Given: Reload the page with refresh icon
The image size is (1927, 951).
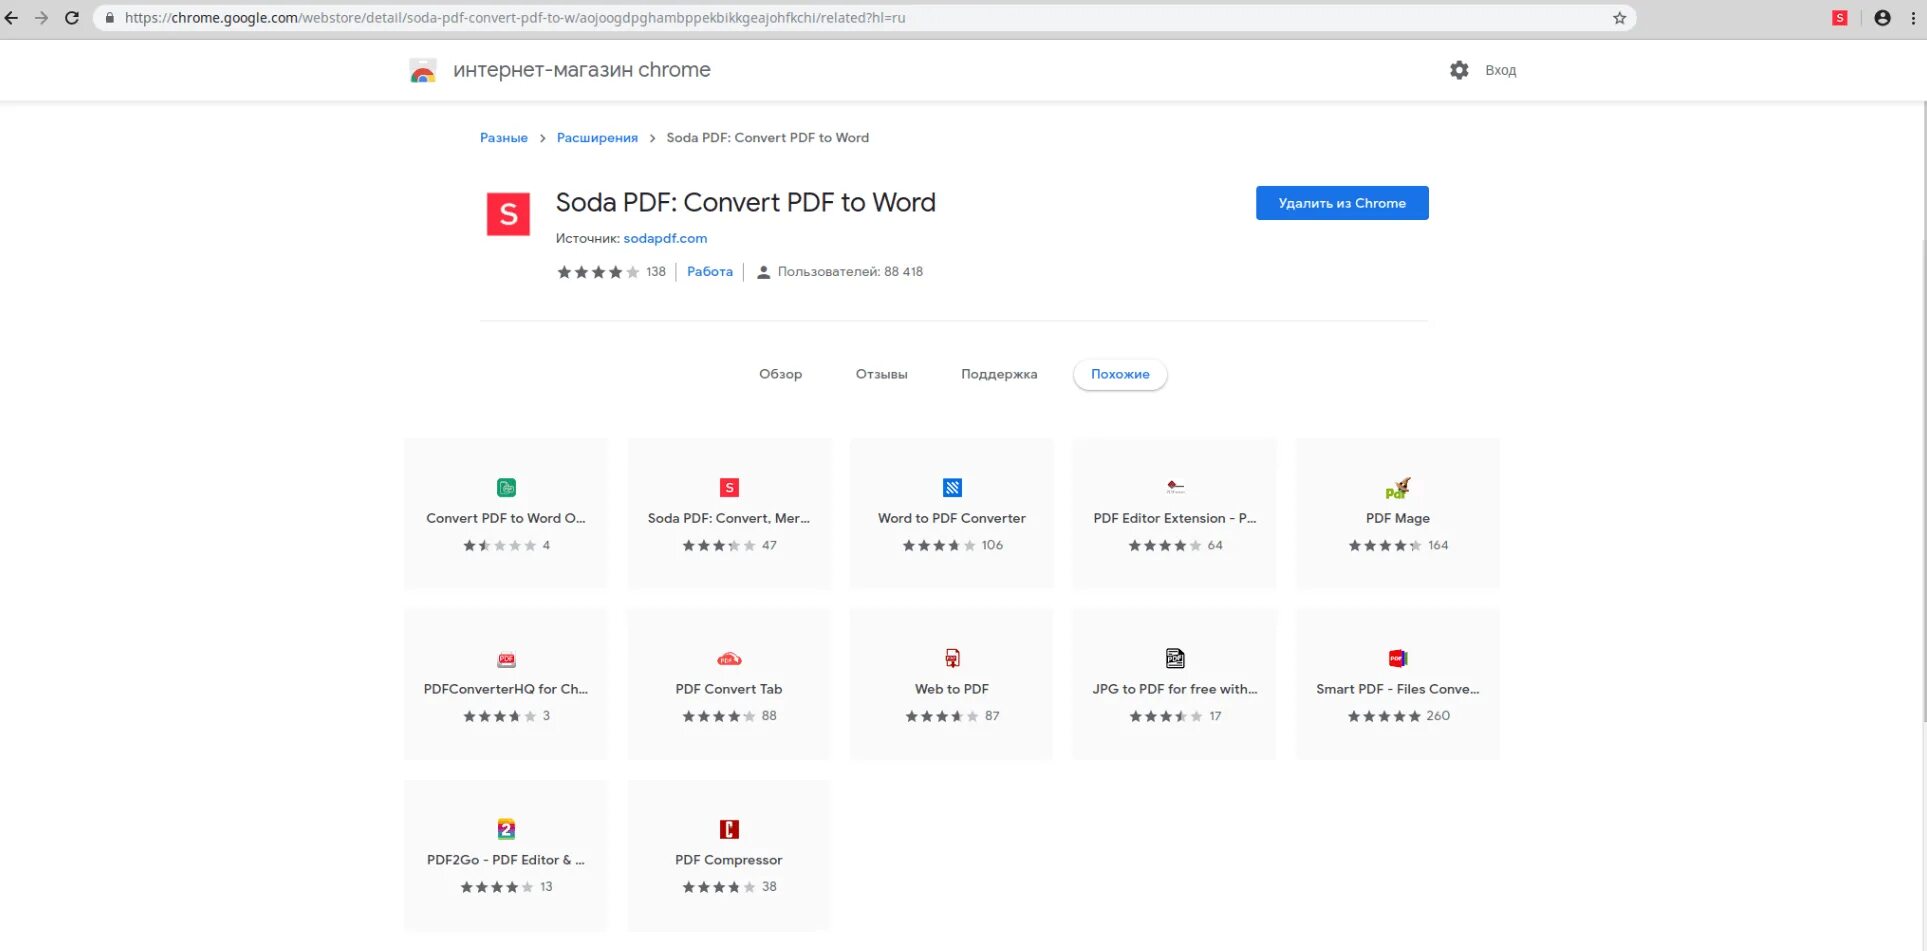Looking at the screenshot, I should coord(72,18).
